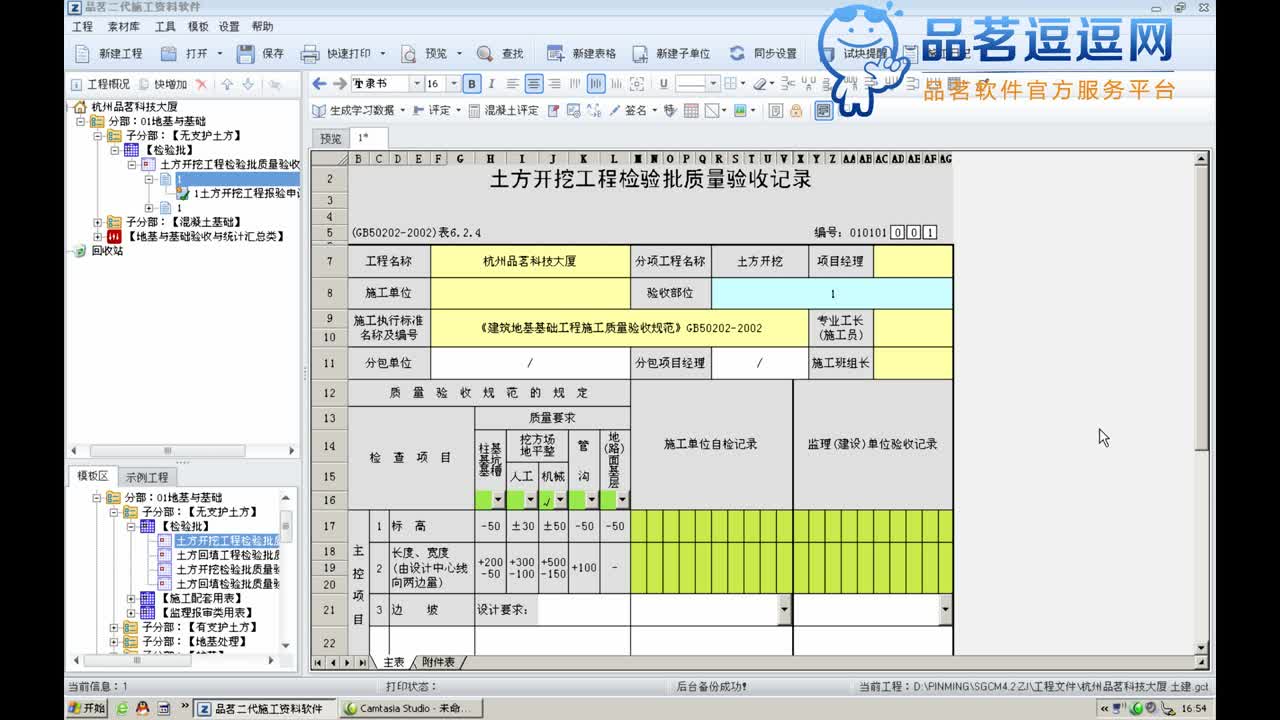Expand the 【地基与基础验收与统计汇总类】 node
1280x720 pixels.
97,237
